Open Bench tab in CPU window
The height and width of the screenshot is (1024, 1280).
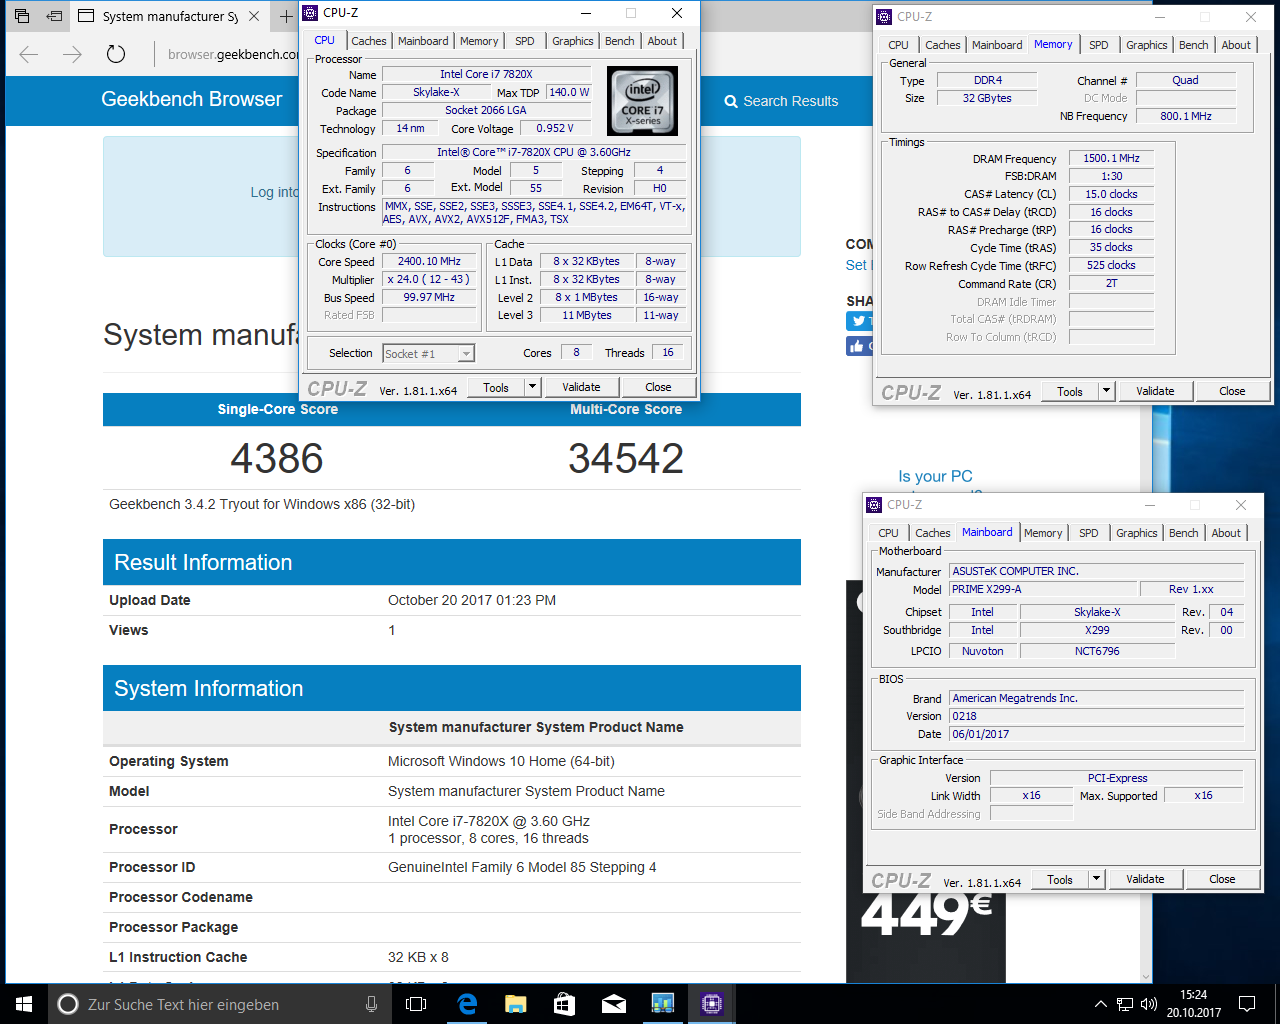620,41
